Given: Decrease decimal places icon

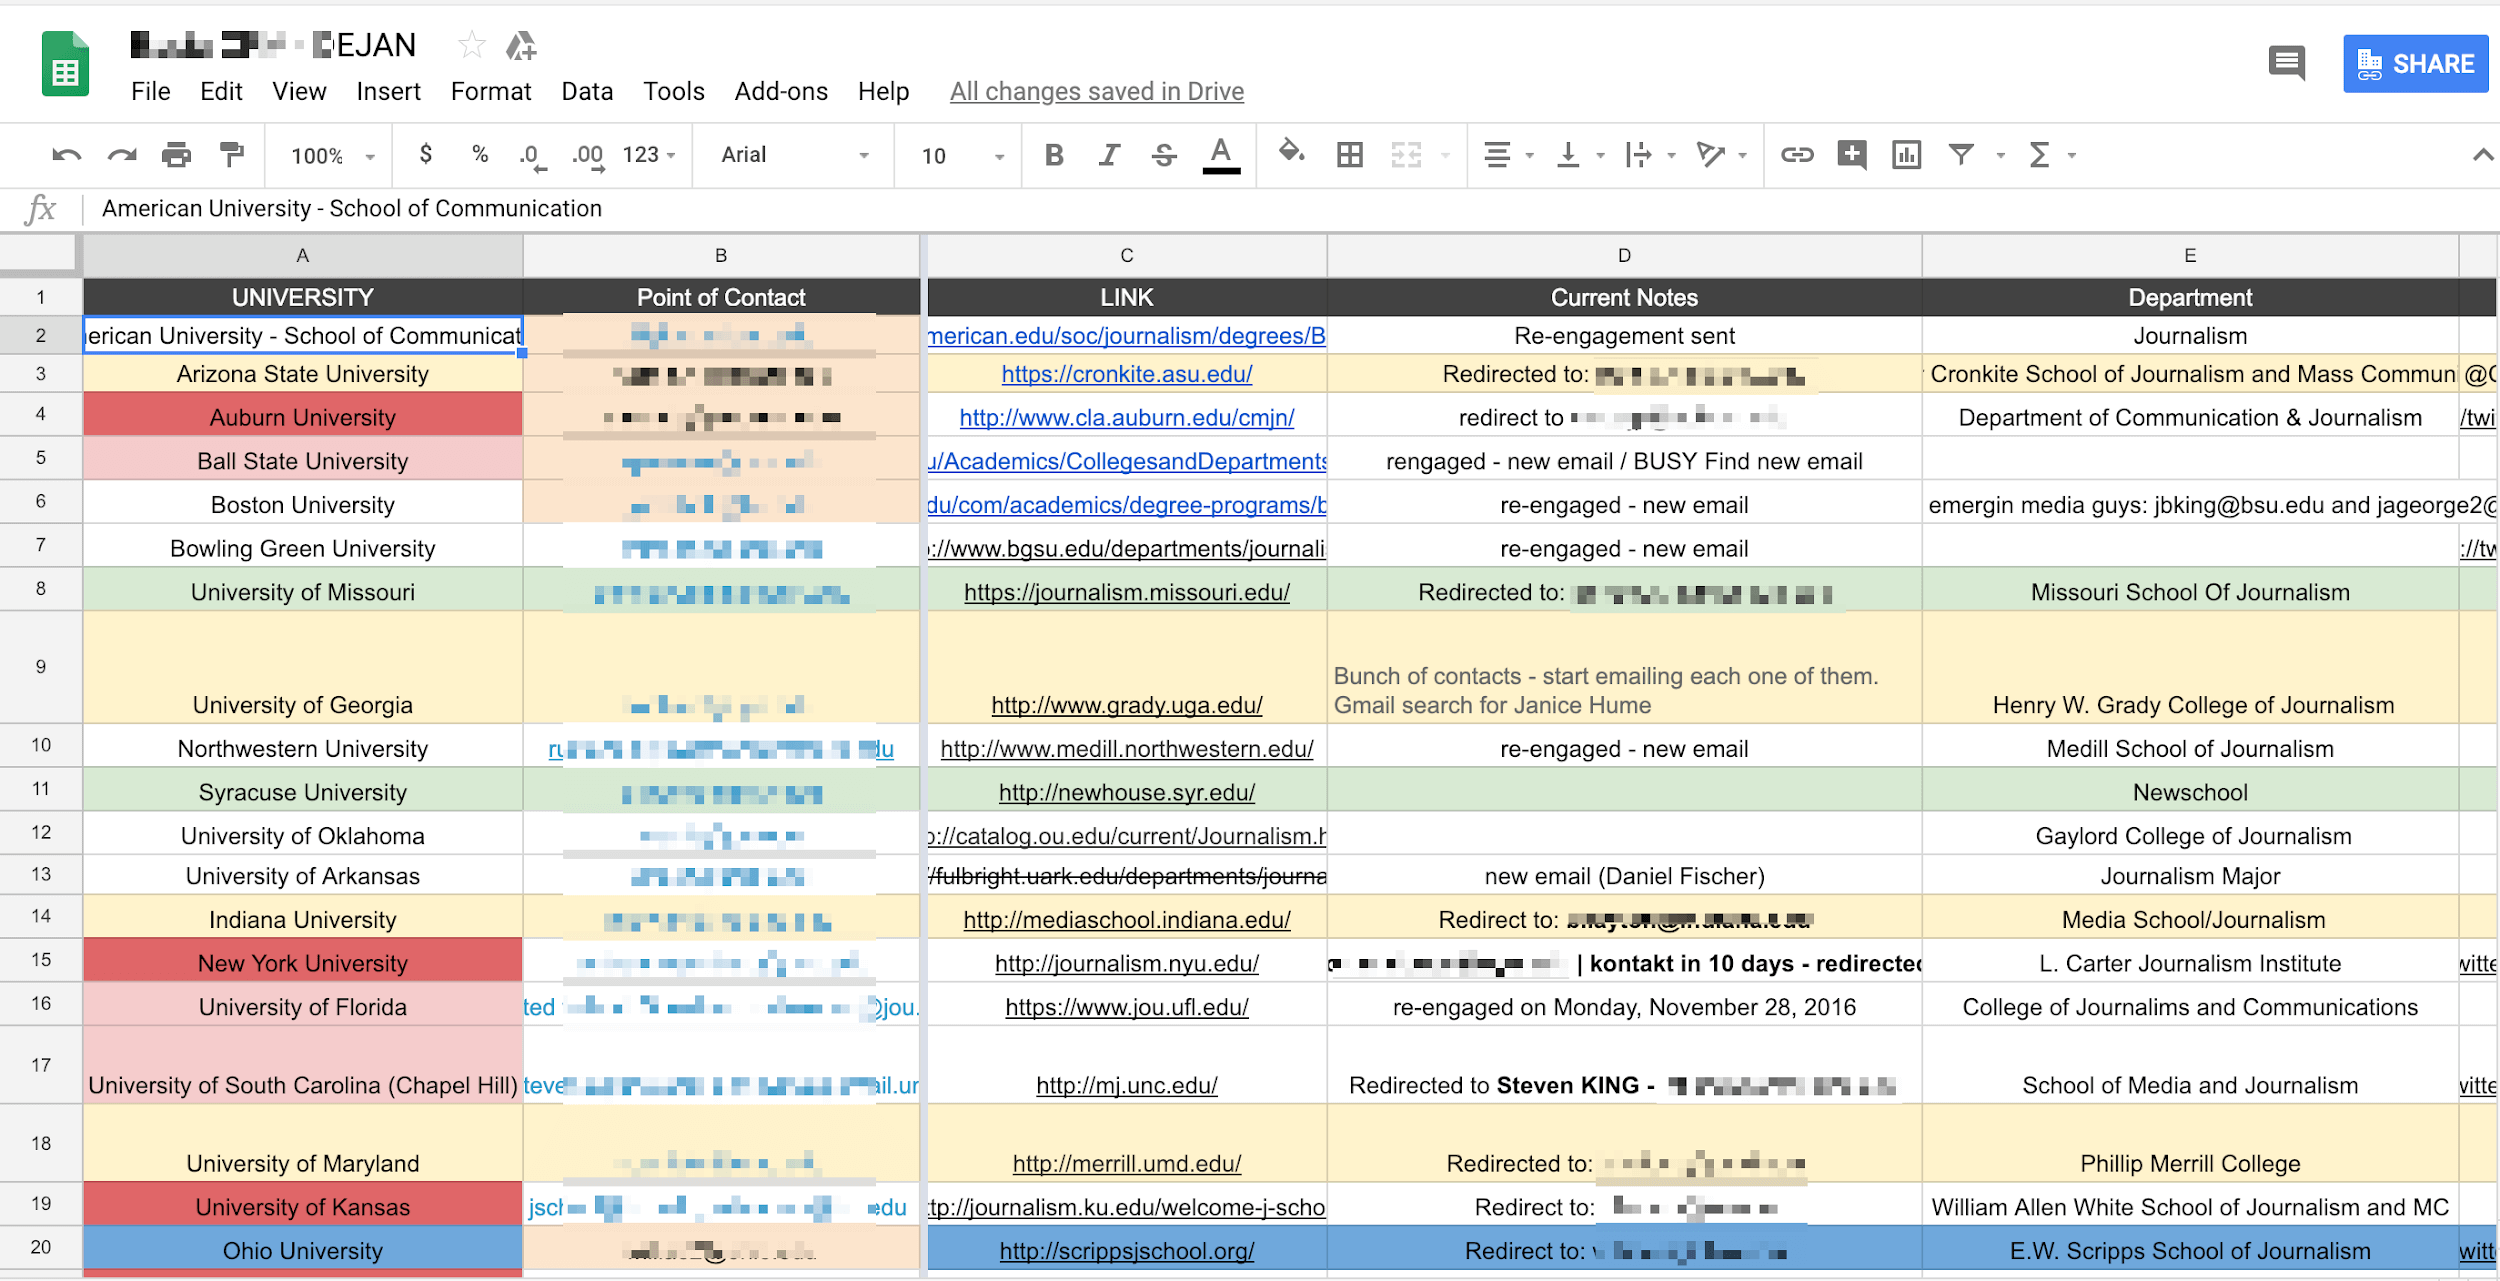Looking at the screenshot, I should point(532,156).
